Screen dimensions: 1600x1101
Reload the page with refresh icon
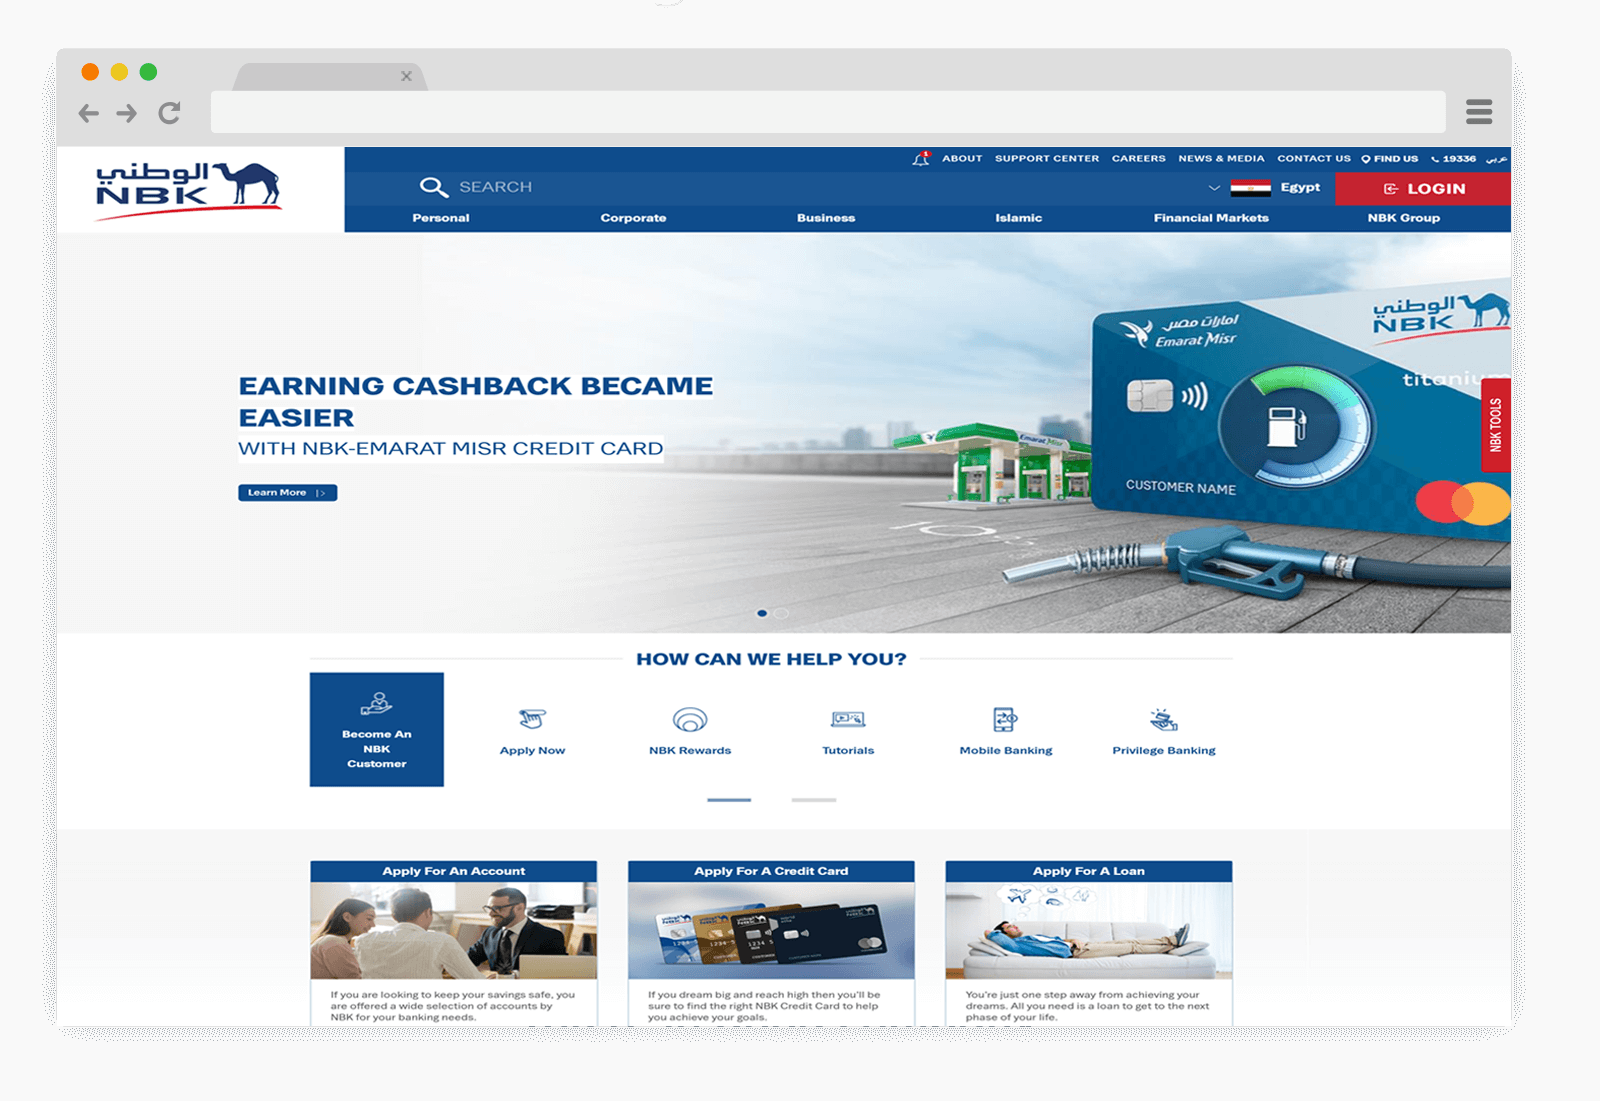169,113
